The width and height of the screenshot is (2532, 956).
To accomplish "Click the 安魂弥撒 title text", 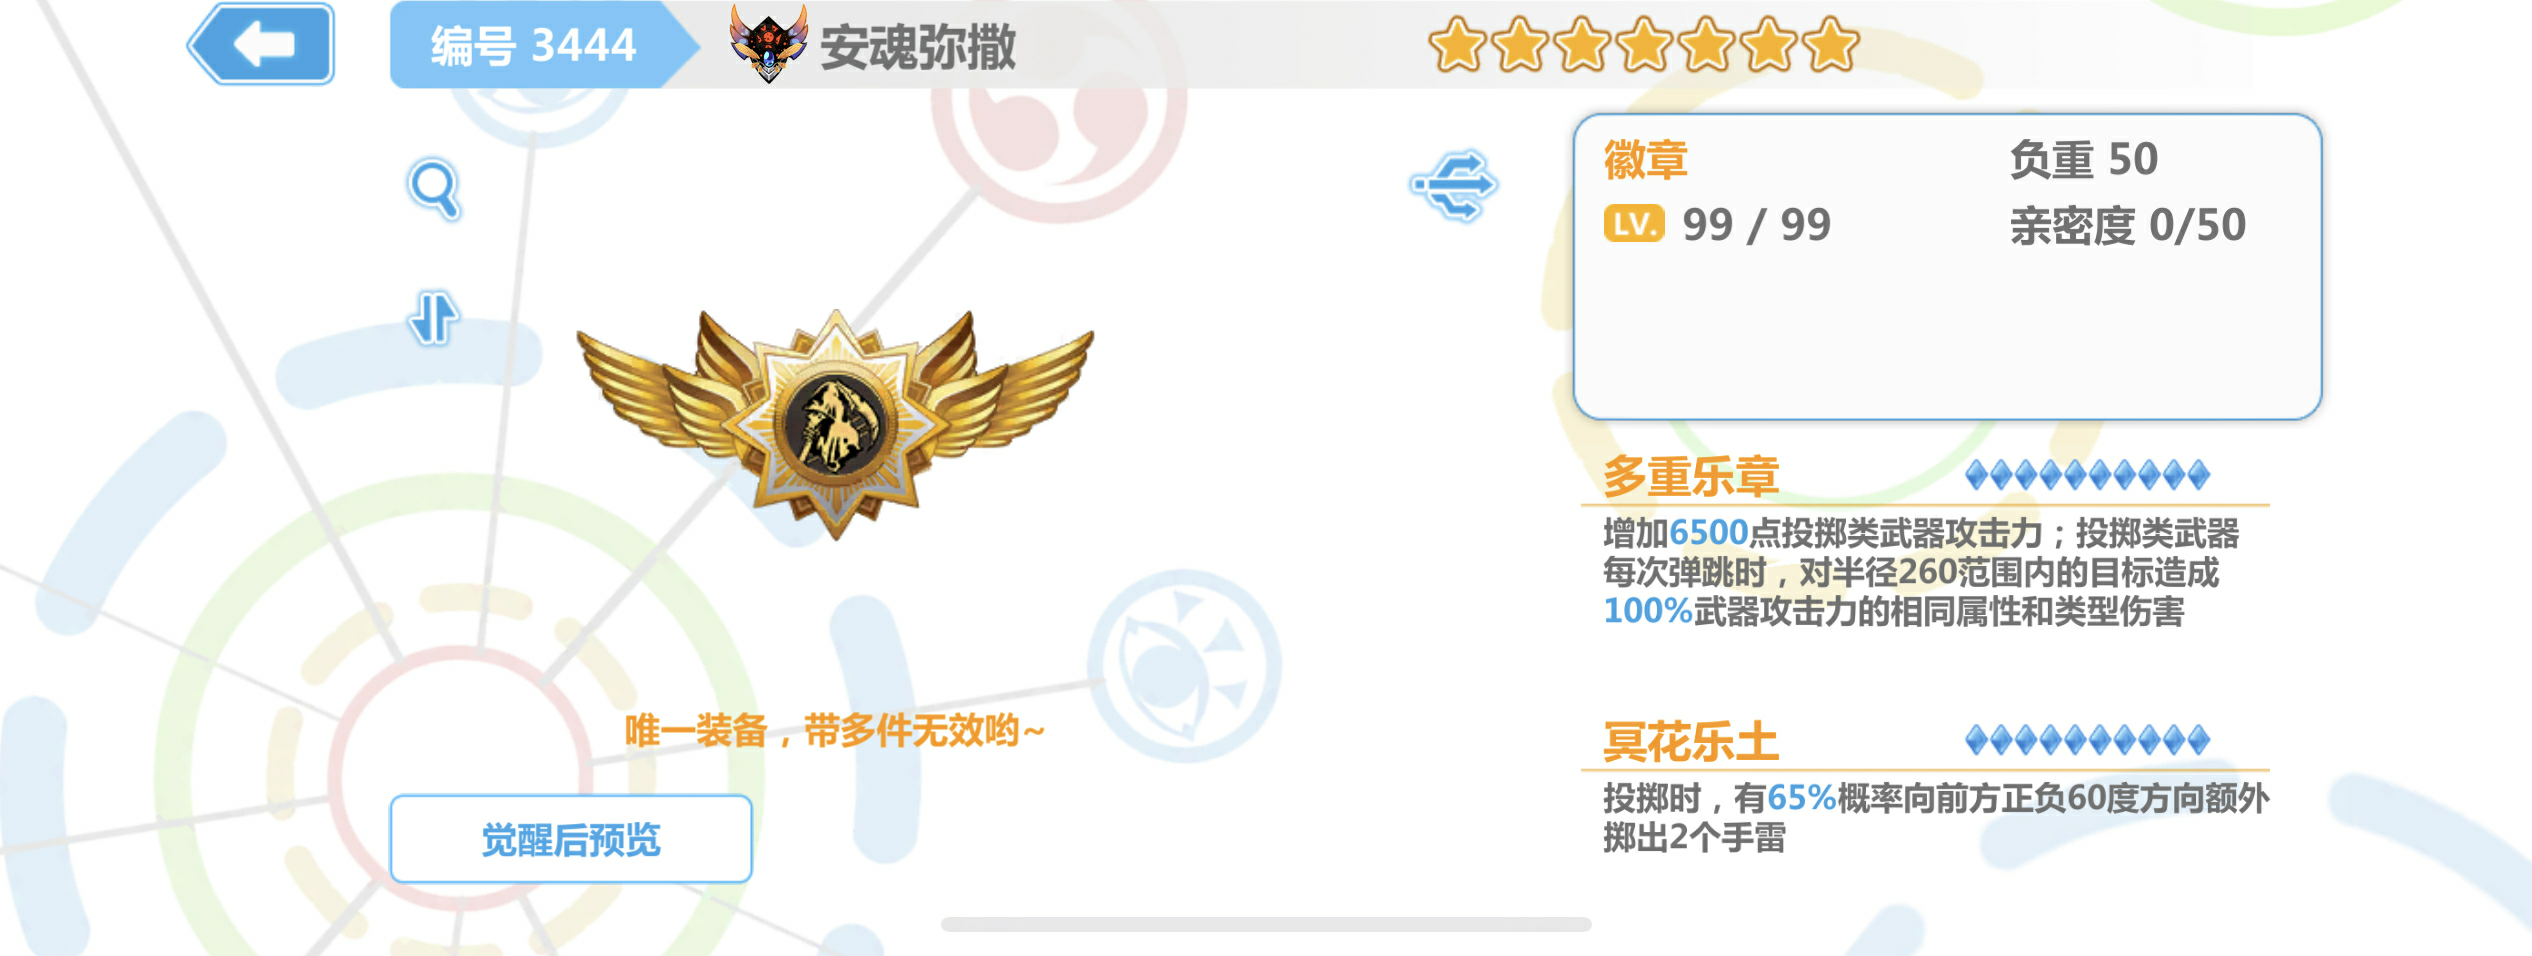I will coord(918,47).
